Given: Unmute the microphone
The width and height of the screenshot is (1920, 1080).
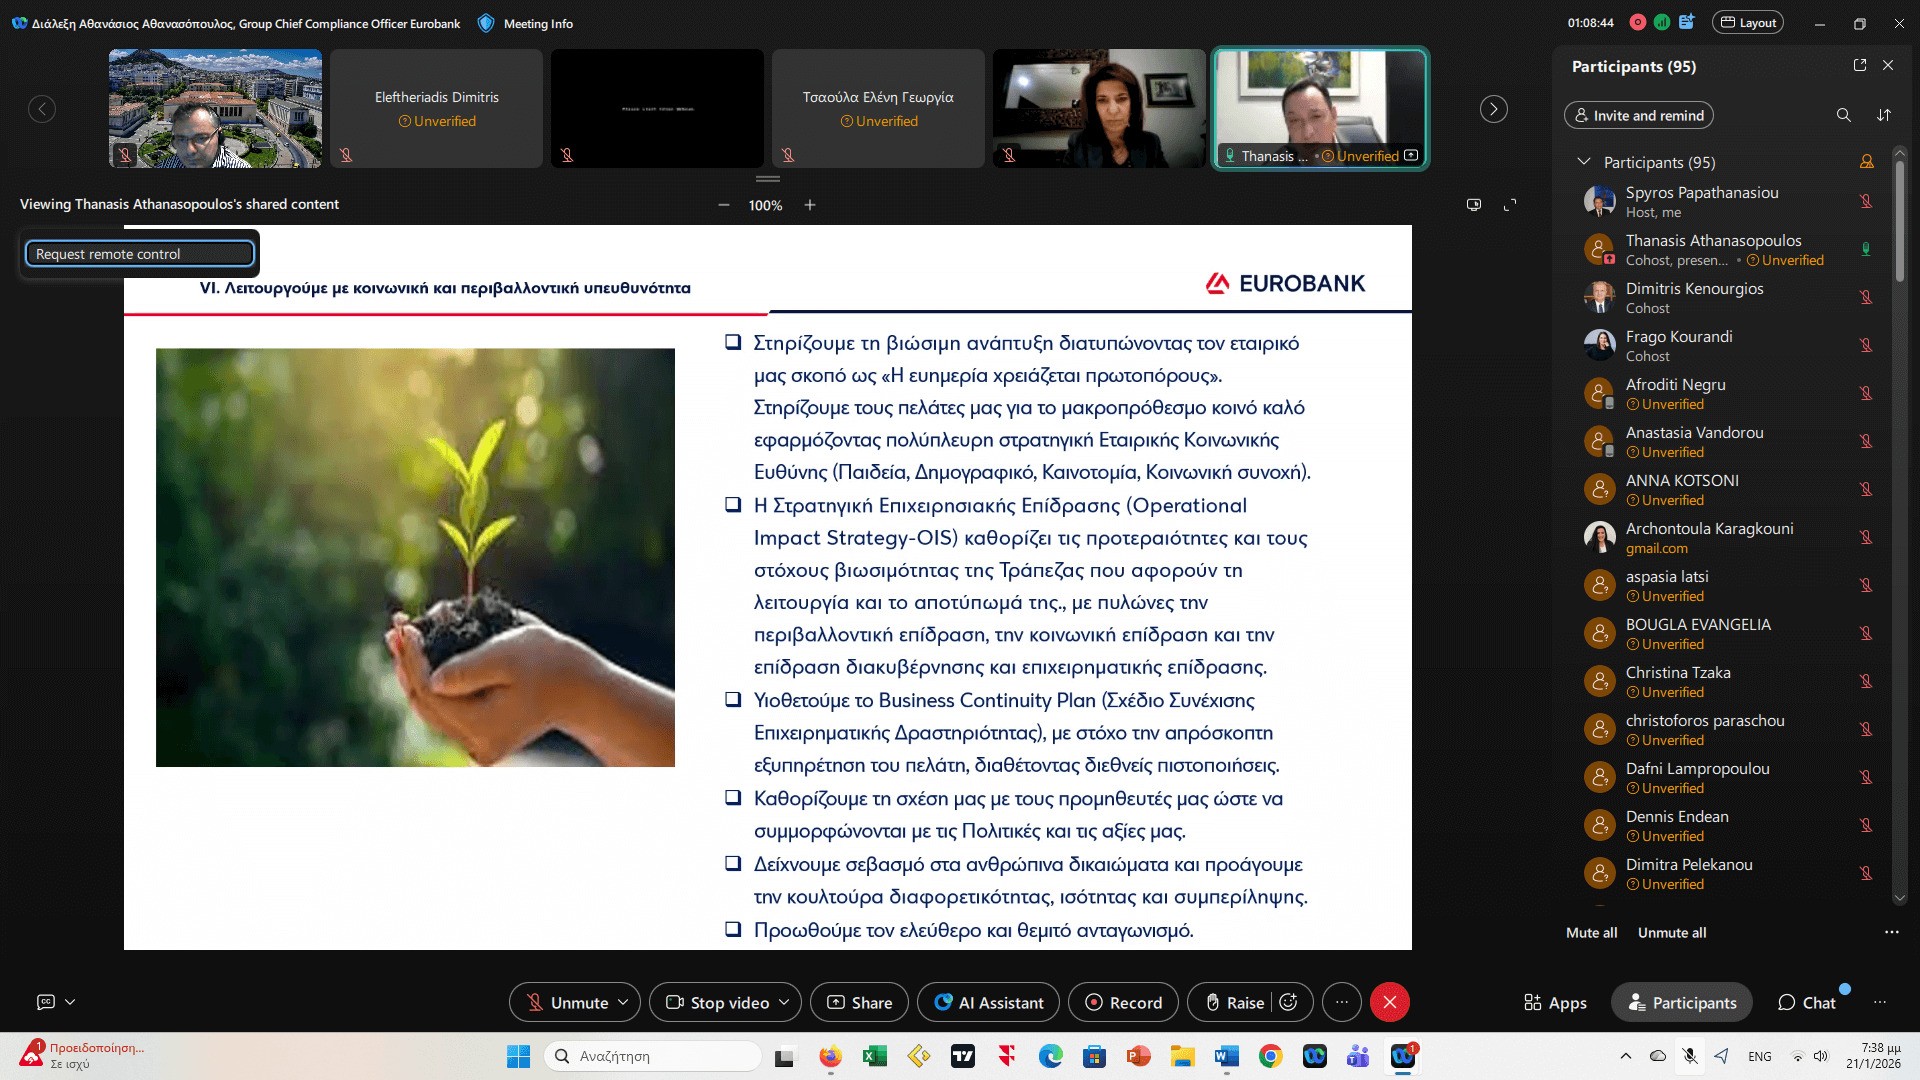Looking at the screenshot, I should coord(566,1002).
